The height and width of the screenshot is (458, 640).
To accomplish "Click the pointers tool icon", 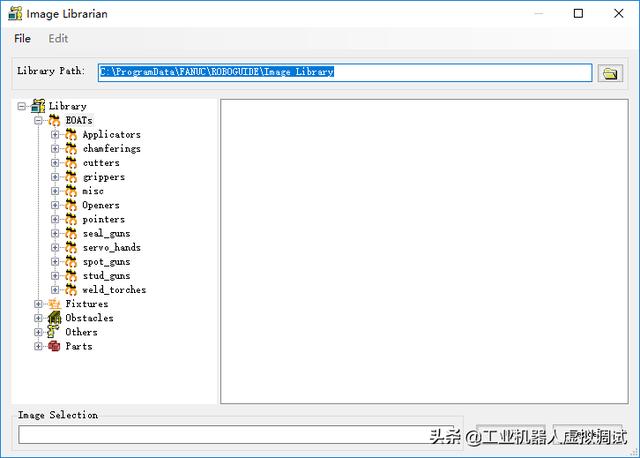I will 71,219.
